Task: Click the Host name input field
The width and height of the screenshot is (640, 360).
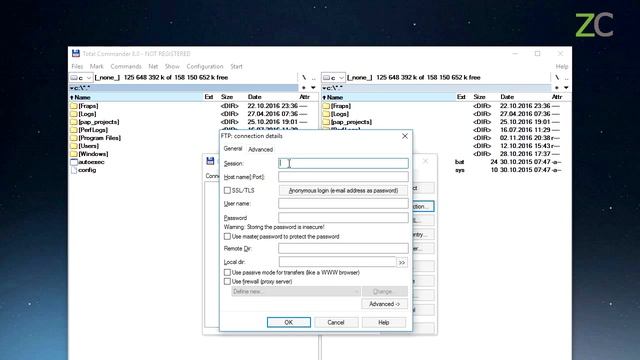Action: coord(343,176)
